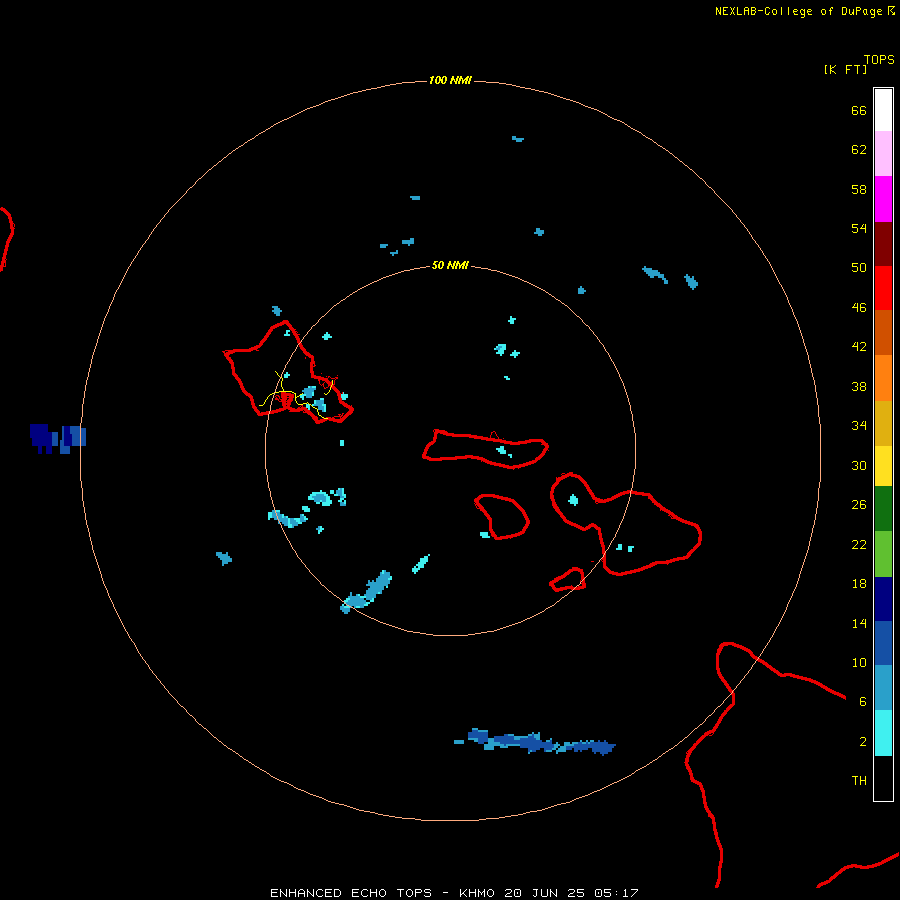The width and height of the screenshot is (900, 900).
Task: Pick the light blue 6 kft legend swatch
Action: (x=883, y=688)
